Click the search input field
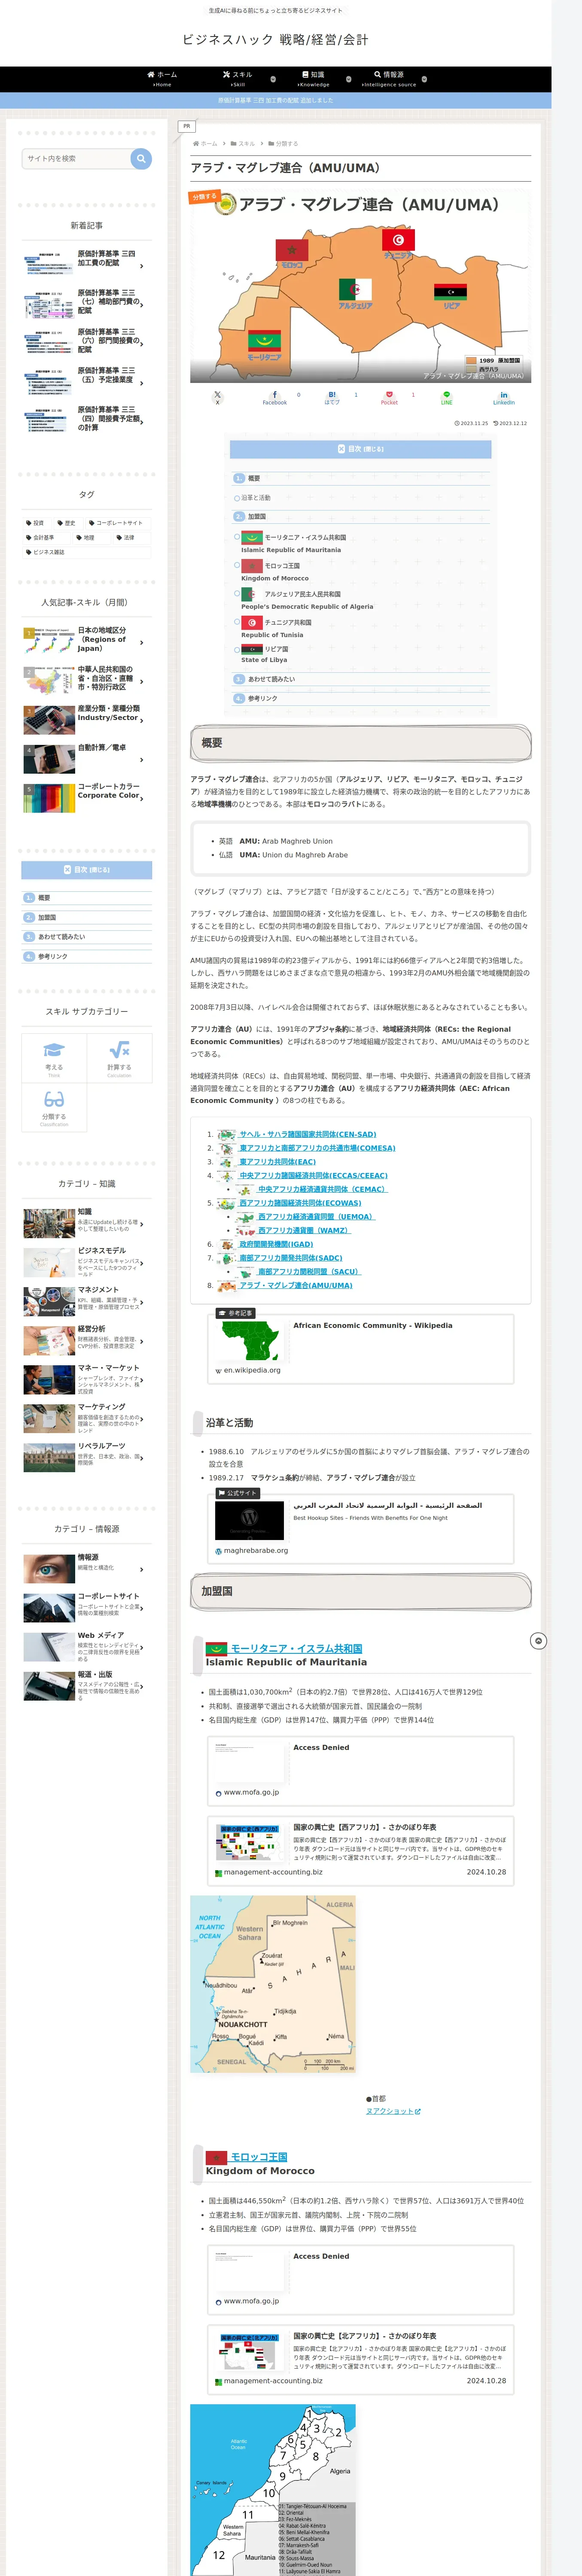This screenshot has height=2576, width=582. pos(76,158)
